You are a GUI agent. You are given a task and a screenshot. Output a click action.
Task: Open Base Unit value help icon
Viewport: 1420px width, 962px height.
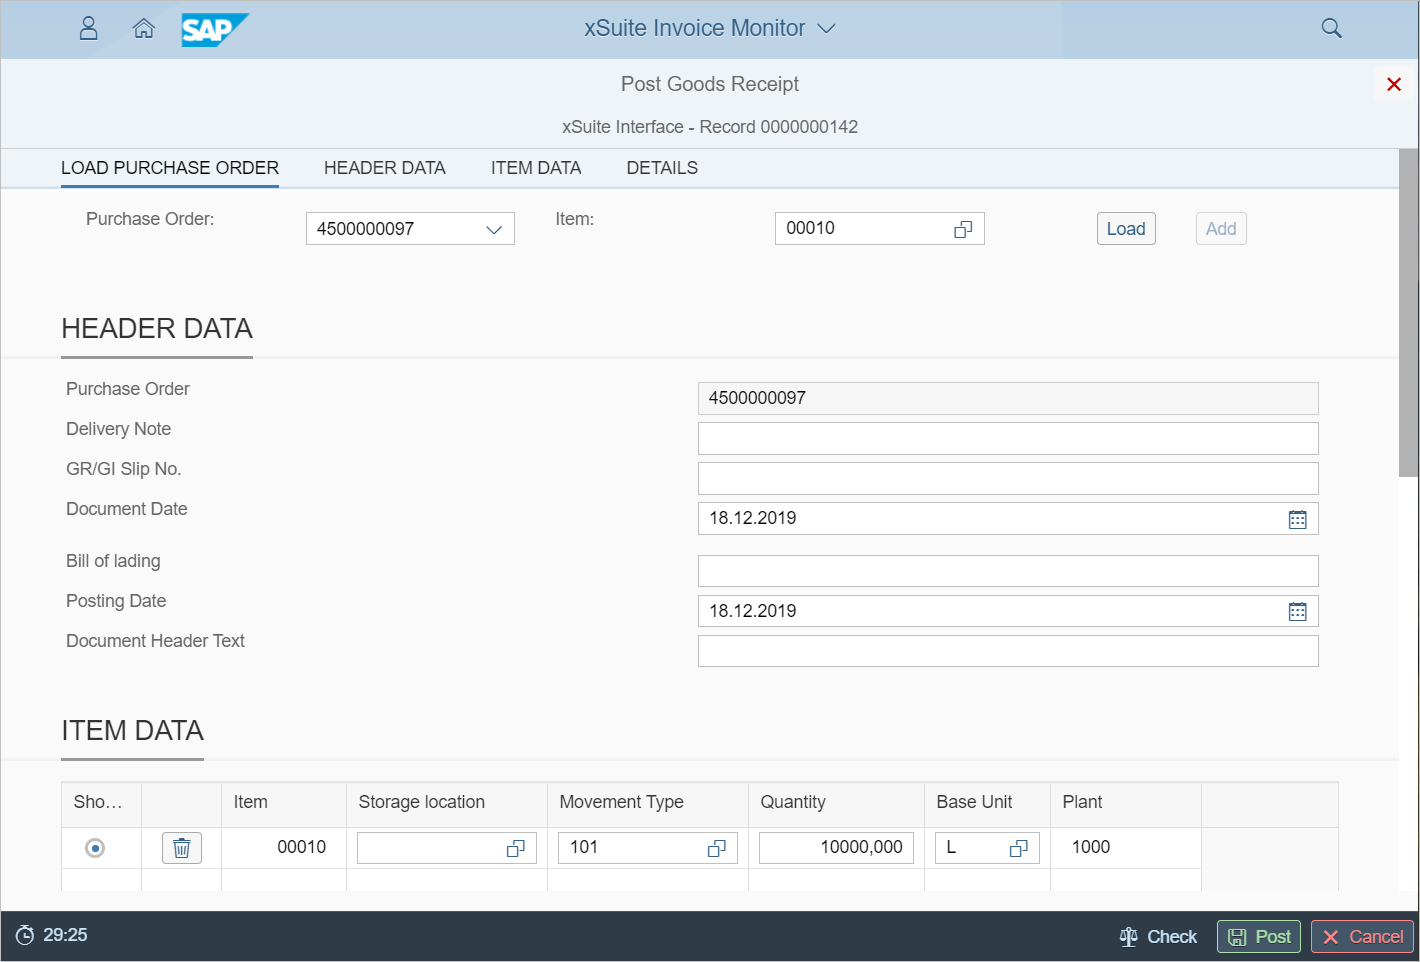point(1018,848)
